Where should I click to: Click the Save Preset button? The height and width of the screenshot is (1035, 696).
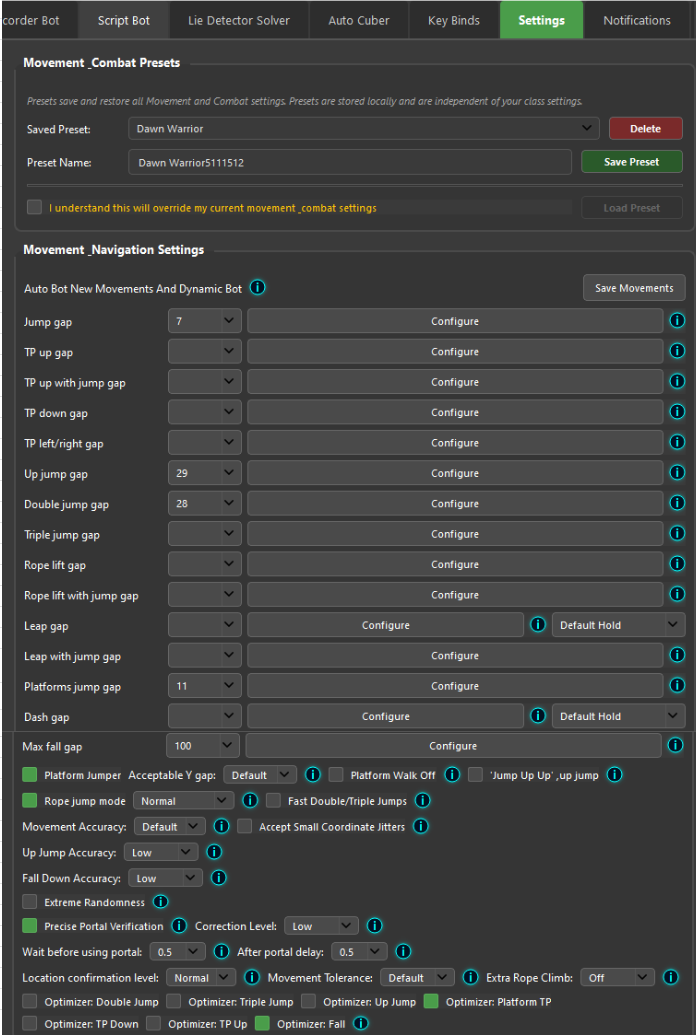[631, 161]
